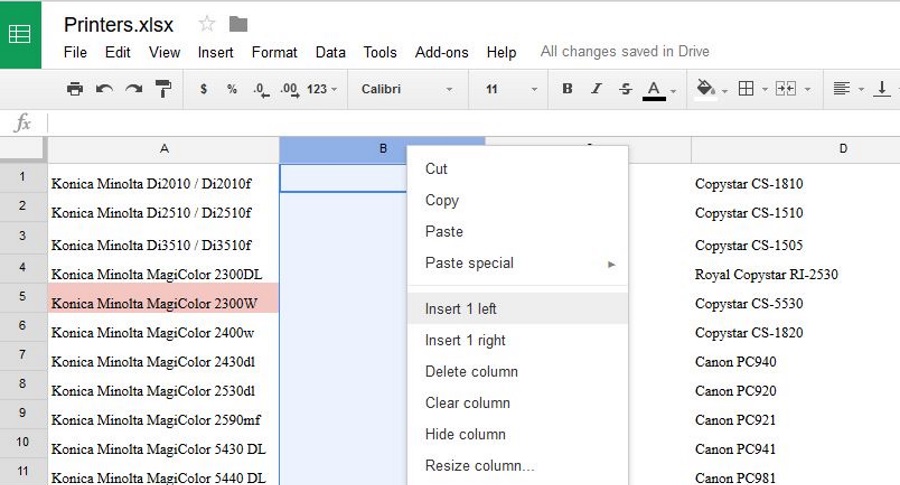Toggle Strikethrough formatting
The image size is (900, 485).
pyautogui.click(x=626, y=88)
